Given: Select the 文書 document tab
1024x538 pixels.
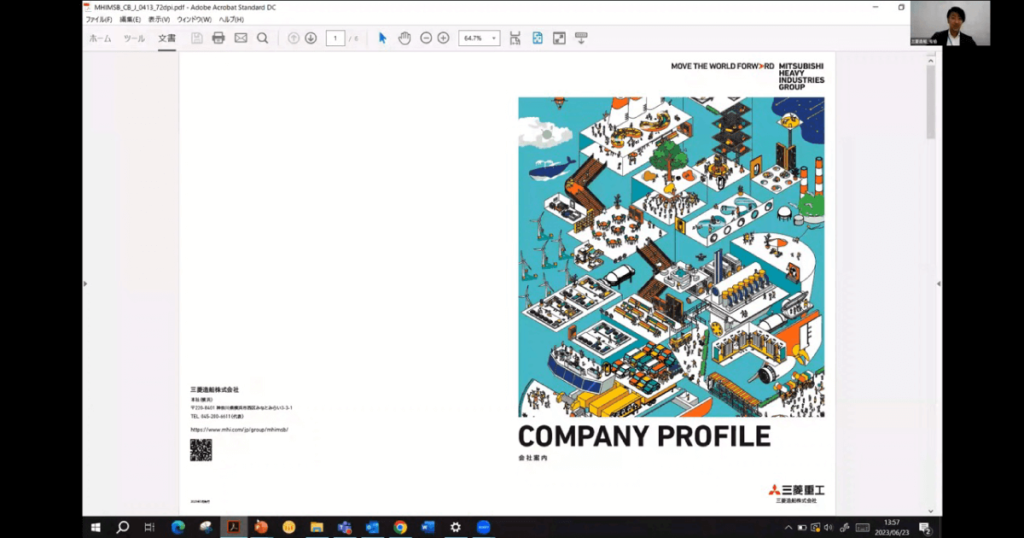Looking at the screenshot, I should click(x=167, y=39).
